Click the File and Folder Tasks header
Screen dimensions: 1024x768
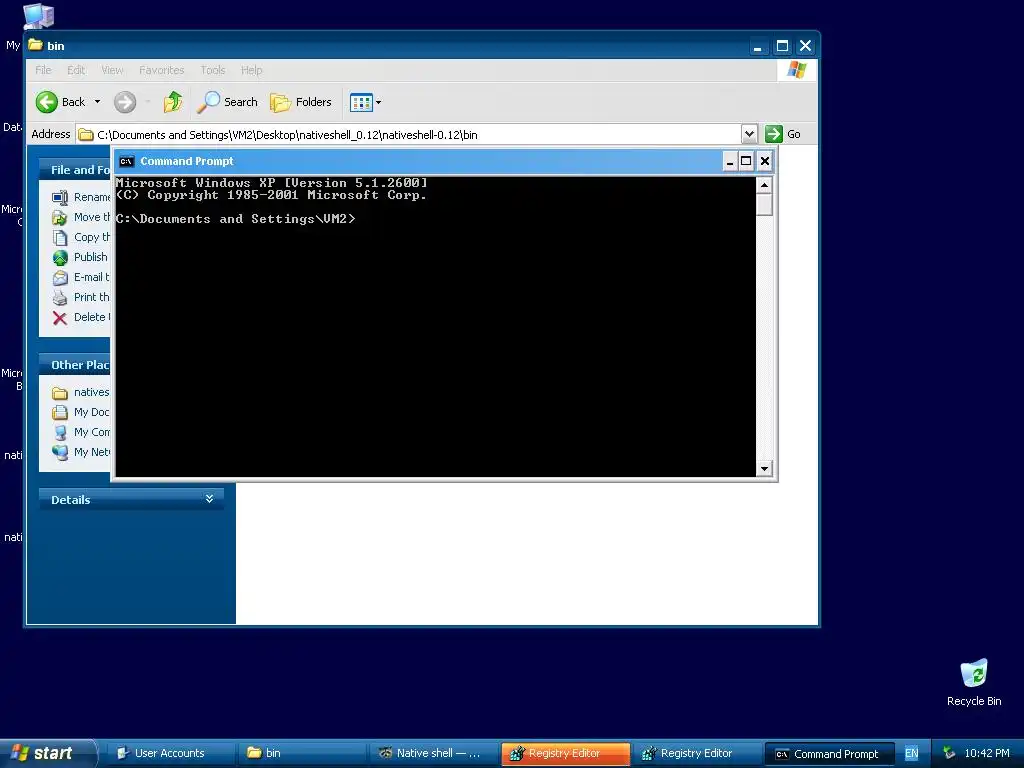74,170
